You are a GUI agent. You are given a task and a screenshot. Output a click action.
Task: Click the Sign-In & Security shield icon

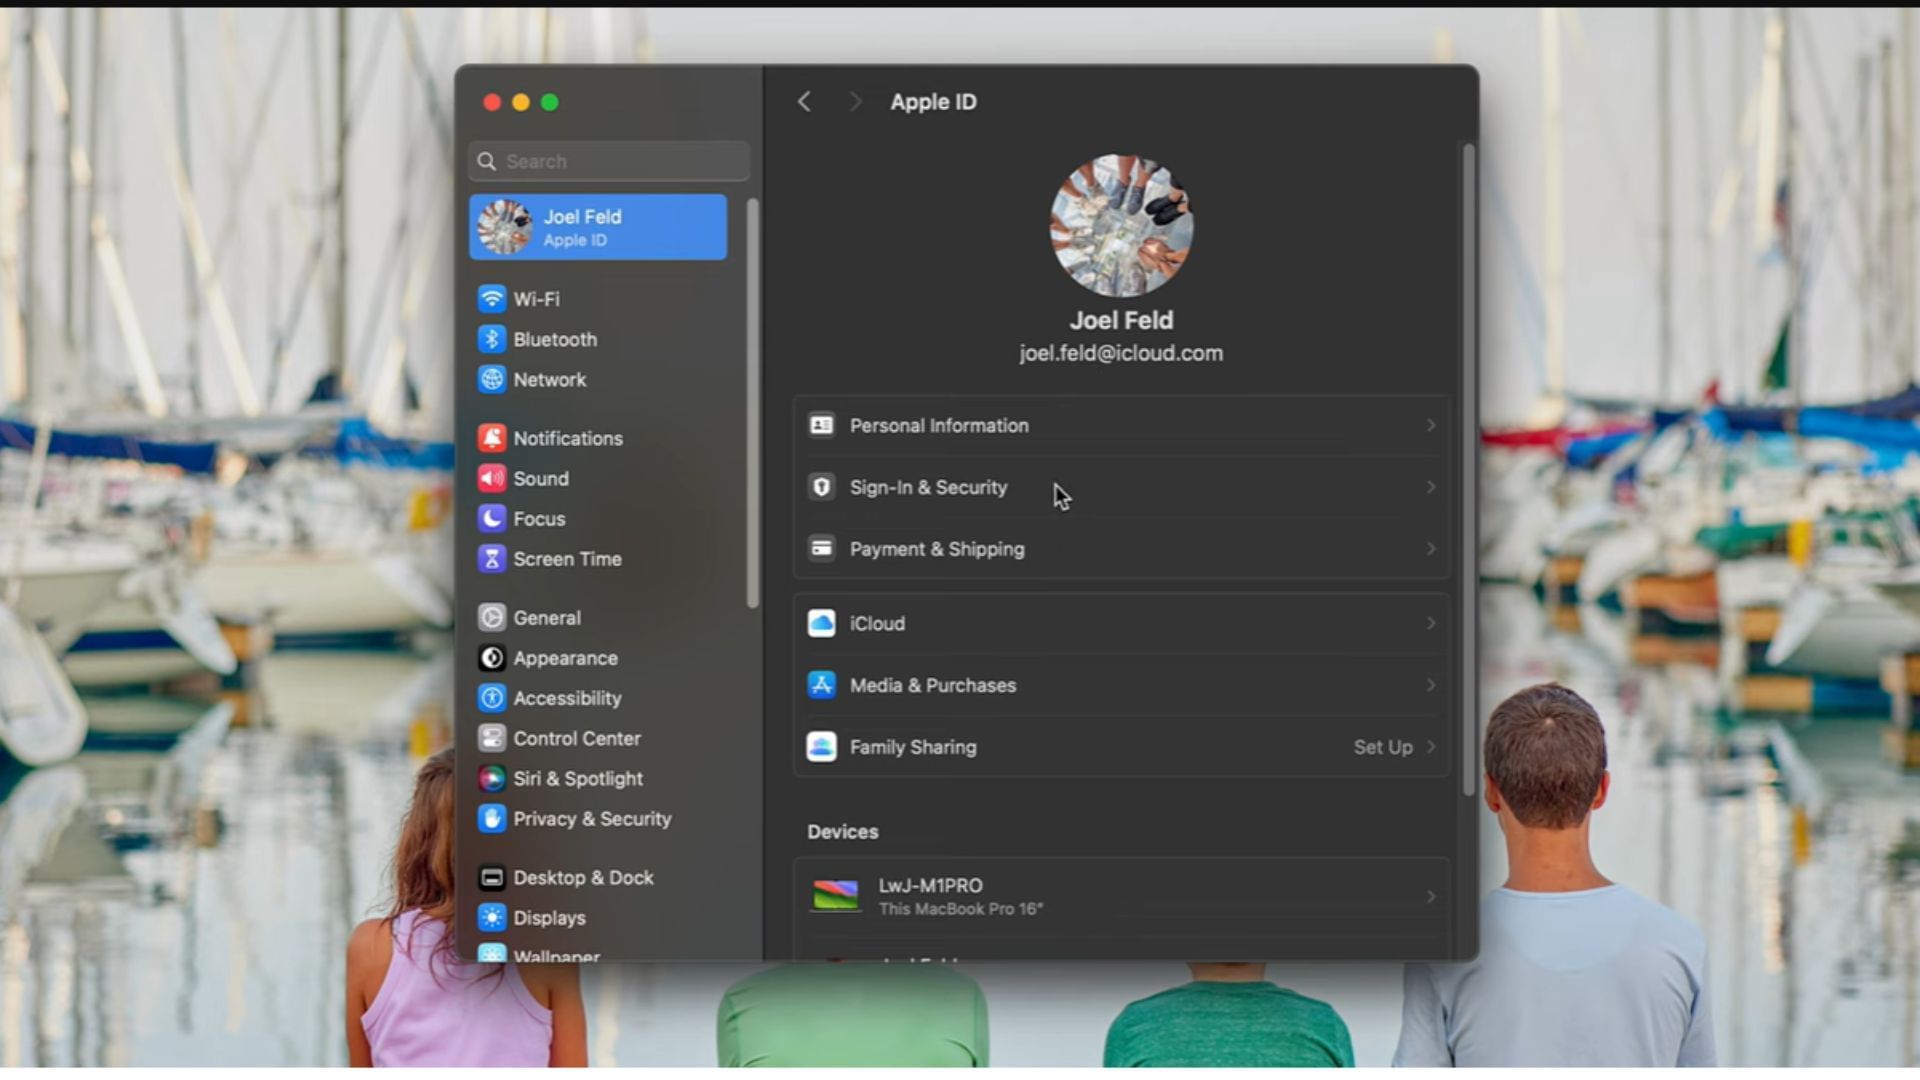pos(821,487)
